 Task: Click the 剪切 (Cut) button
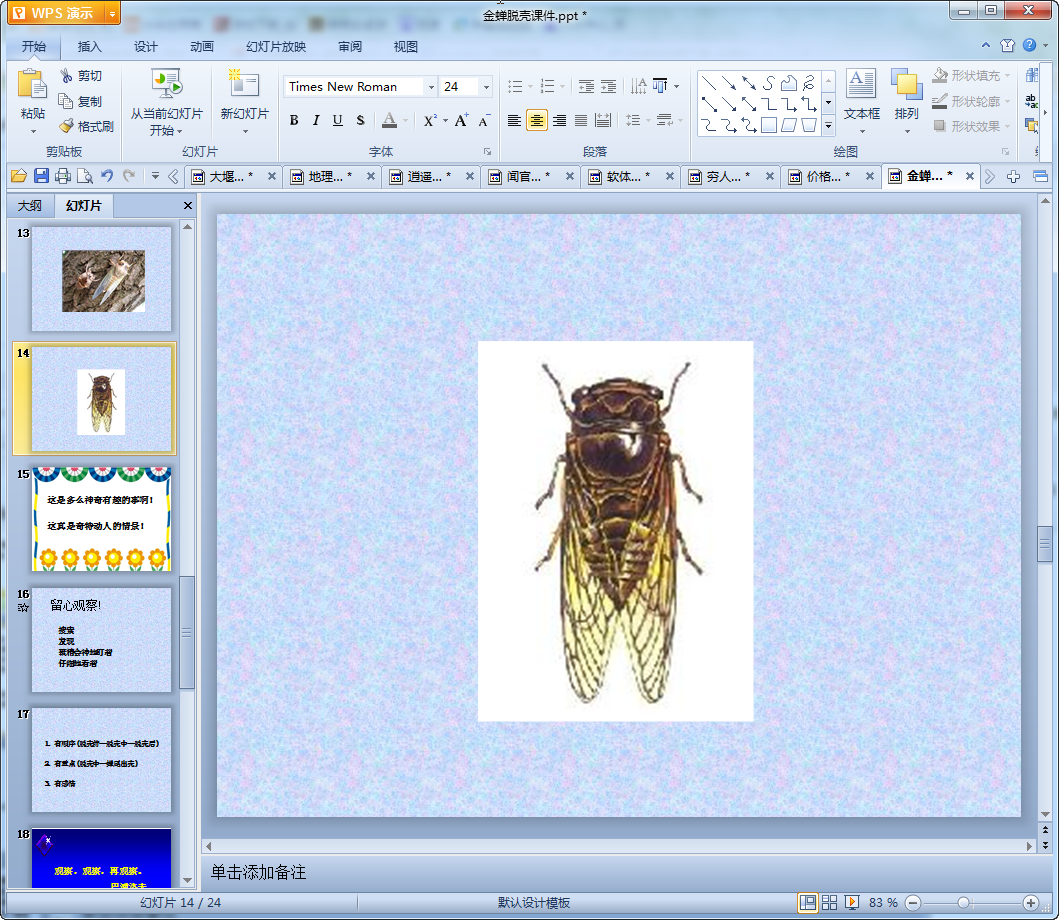pos(80,76)
